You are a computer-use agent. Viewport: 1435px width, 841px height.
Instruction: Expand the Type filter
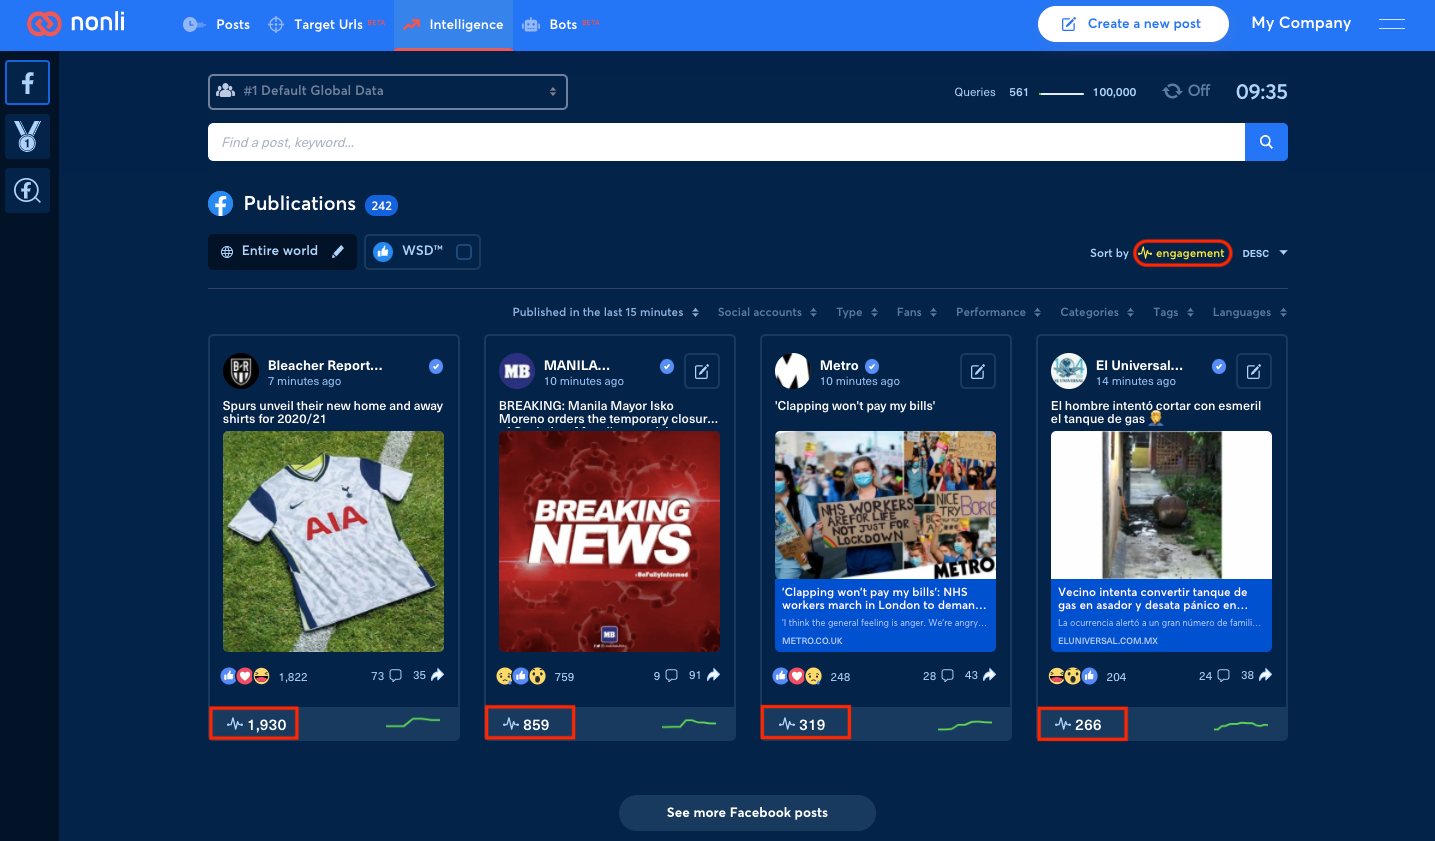tap(857, 313)
